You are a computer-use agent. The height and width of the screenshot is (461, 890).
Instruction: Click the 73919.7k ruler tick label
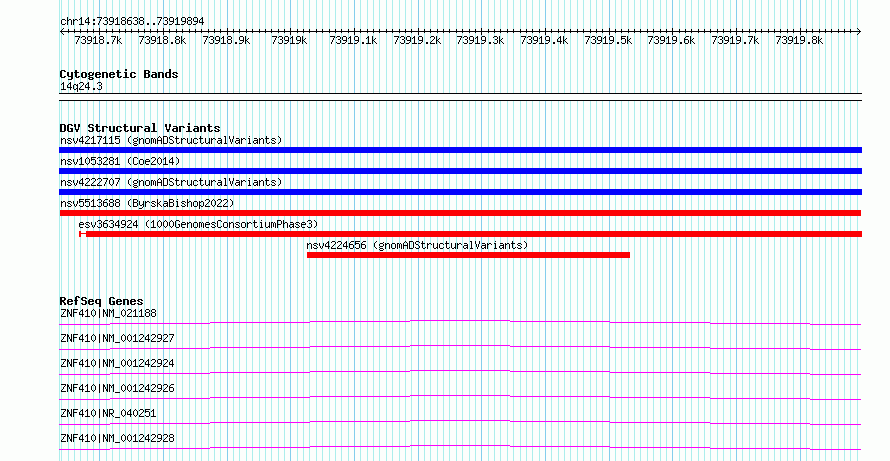[x=735, y=40]
